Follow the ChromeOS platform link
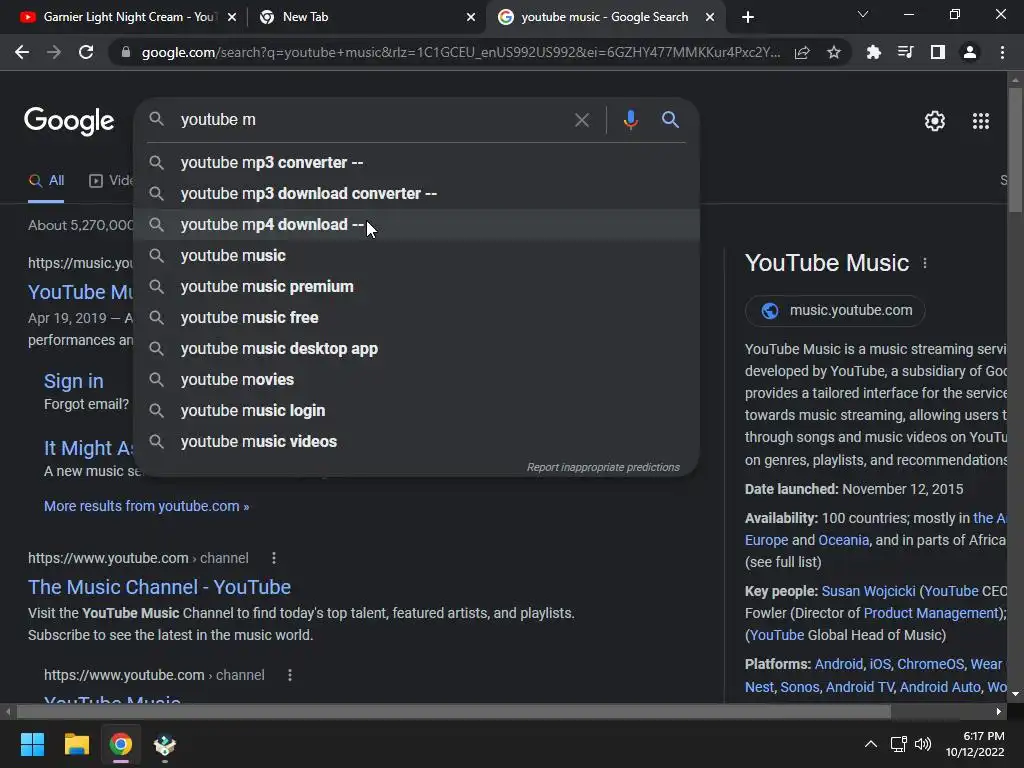The width and height of the screenshot is (1024, 768). tap(930, 664)
